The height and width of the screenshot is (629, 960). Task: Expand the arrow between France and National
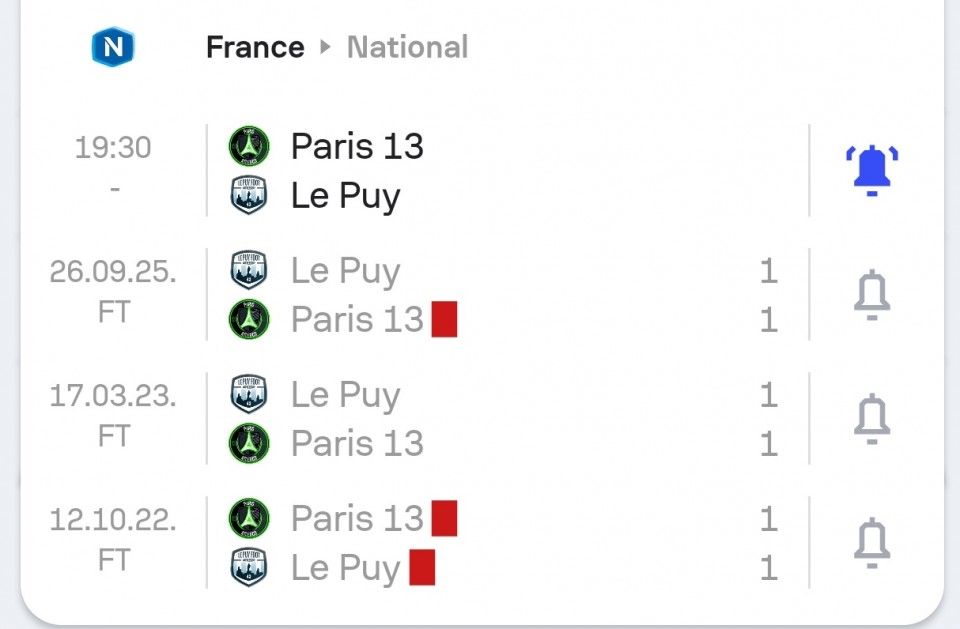tap(325, 47)
